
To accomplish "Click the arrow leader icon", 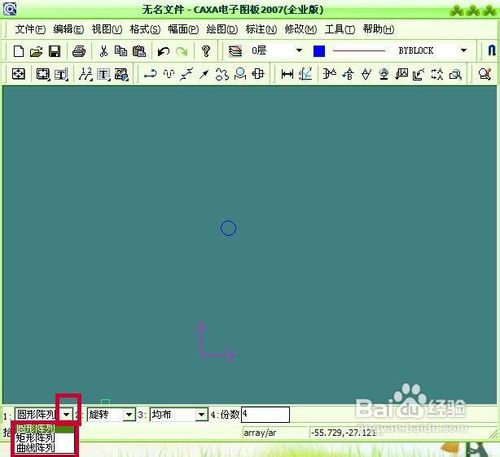I will (x=204, y=74).
